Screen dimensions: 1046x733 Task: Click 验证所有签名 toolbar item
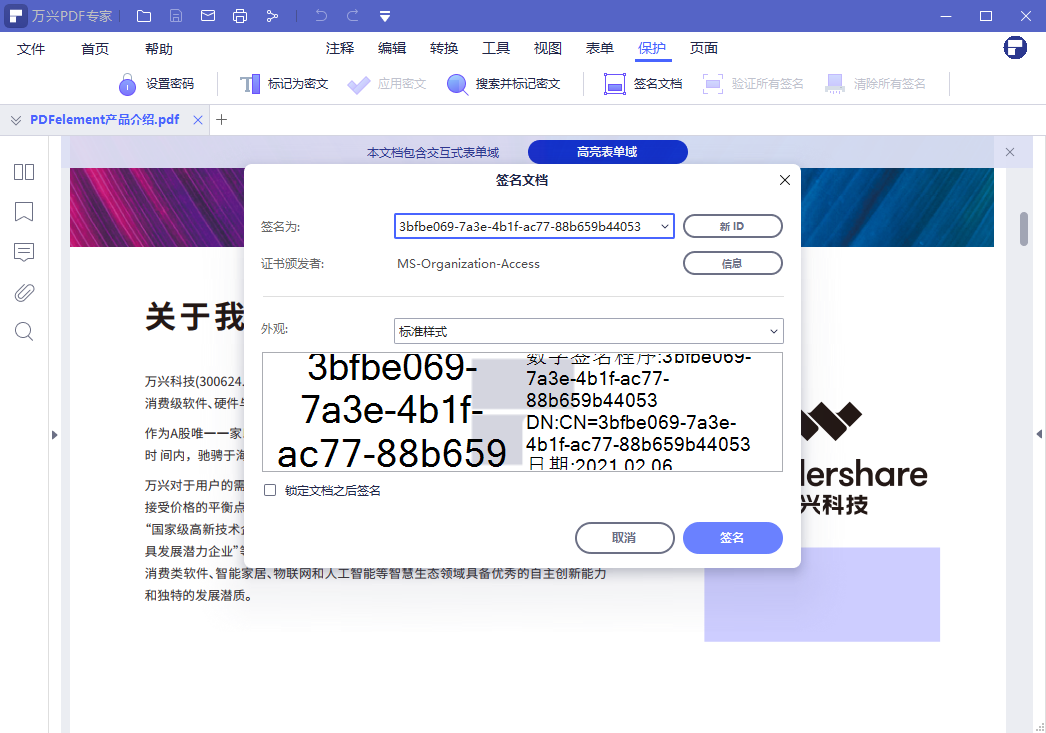coord(753,84)
